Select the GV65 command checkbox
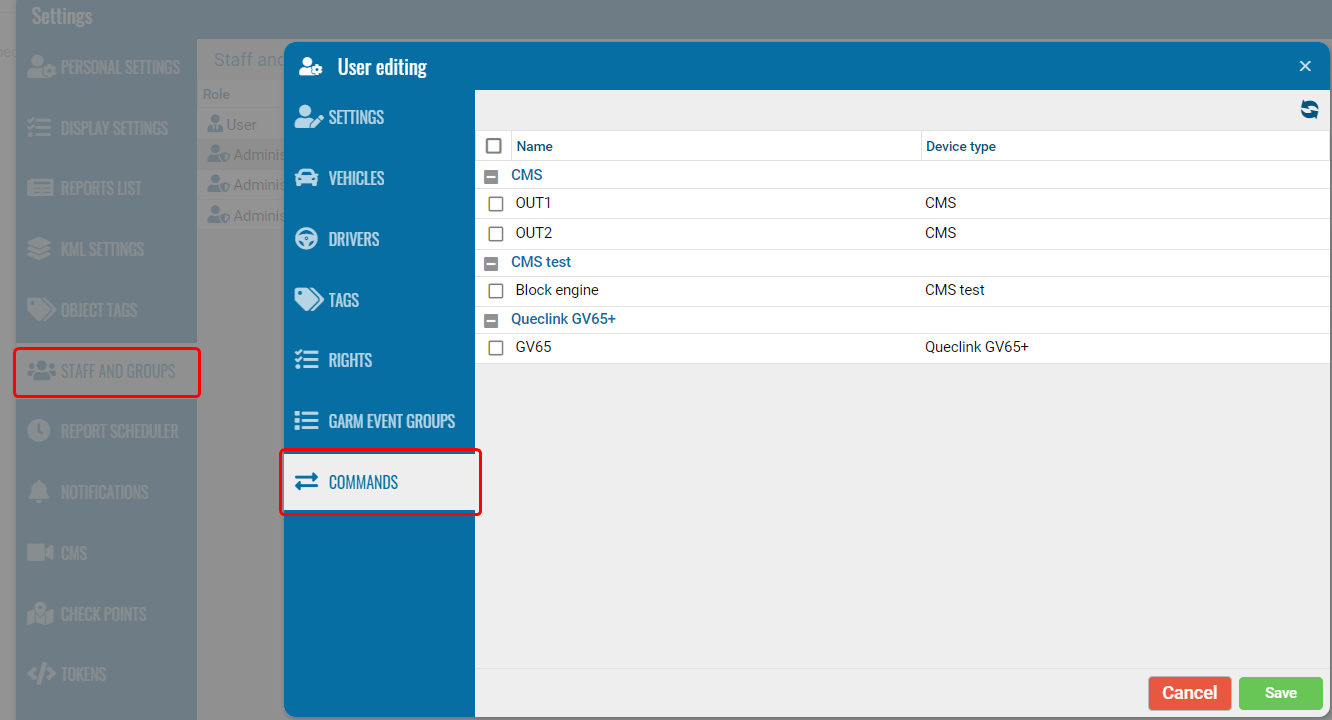 496,348
